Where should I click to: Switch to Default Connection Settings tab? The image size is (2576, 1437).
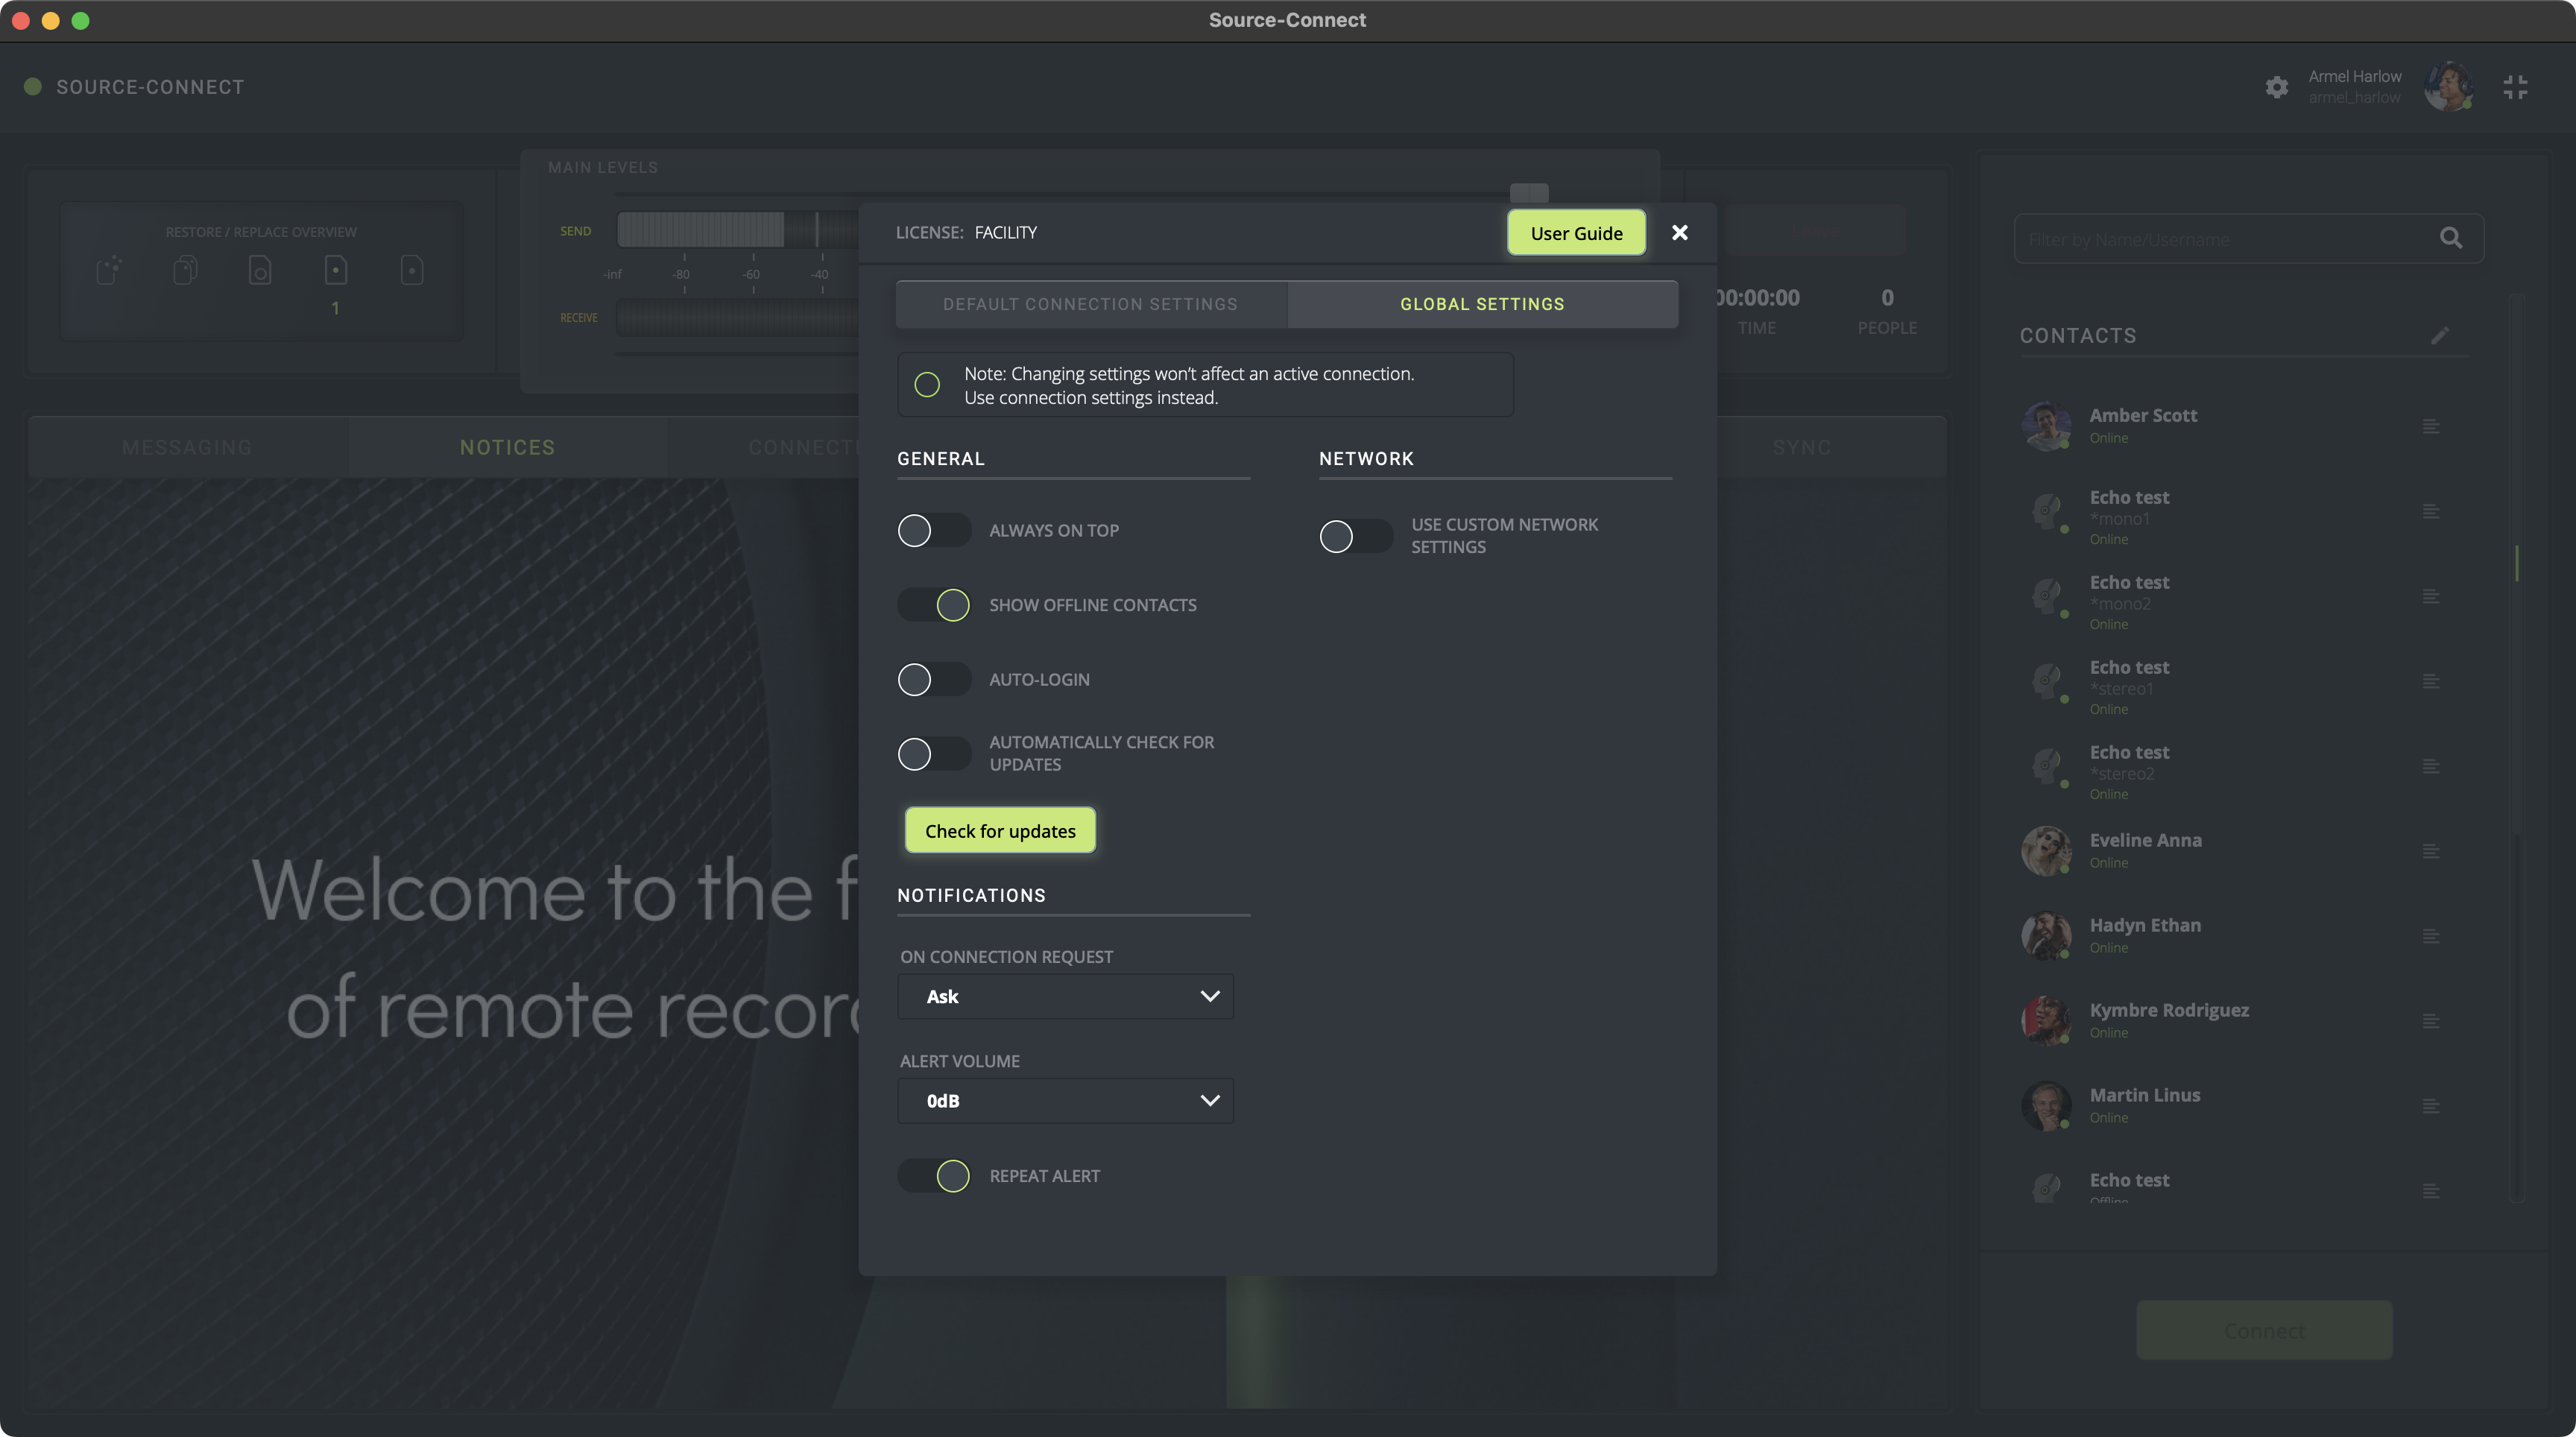[1090, 304]
